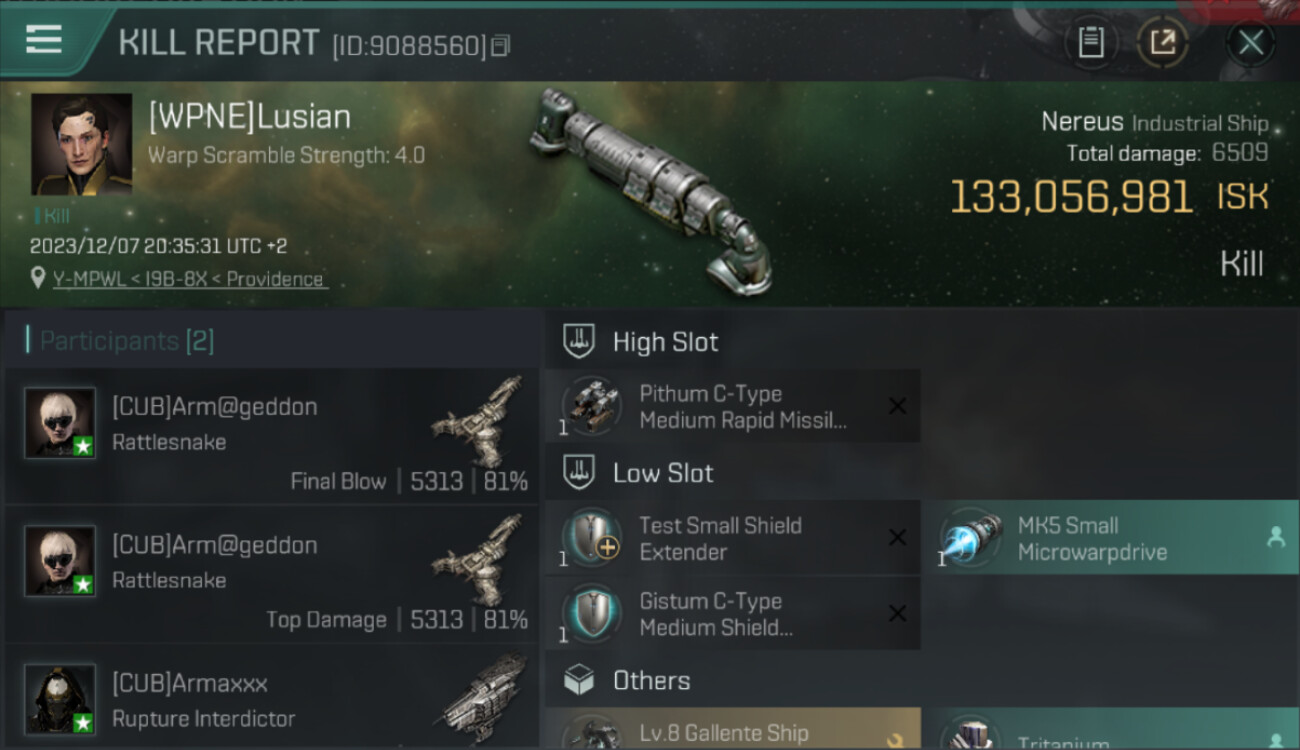Open the hamburger menu icon
Image resolution: width=1300 pixels, height=750 pixels.
43,41
